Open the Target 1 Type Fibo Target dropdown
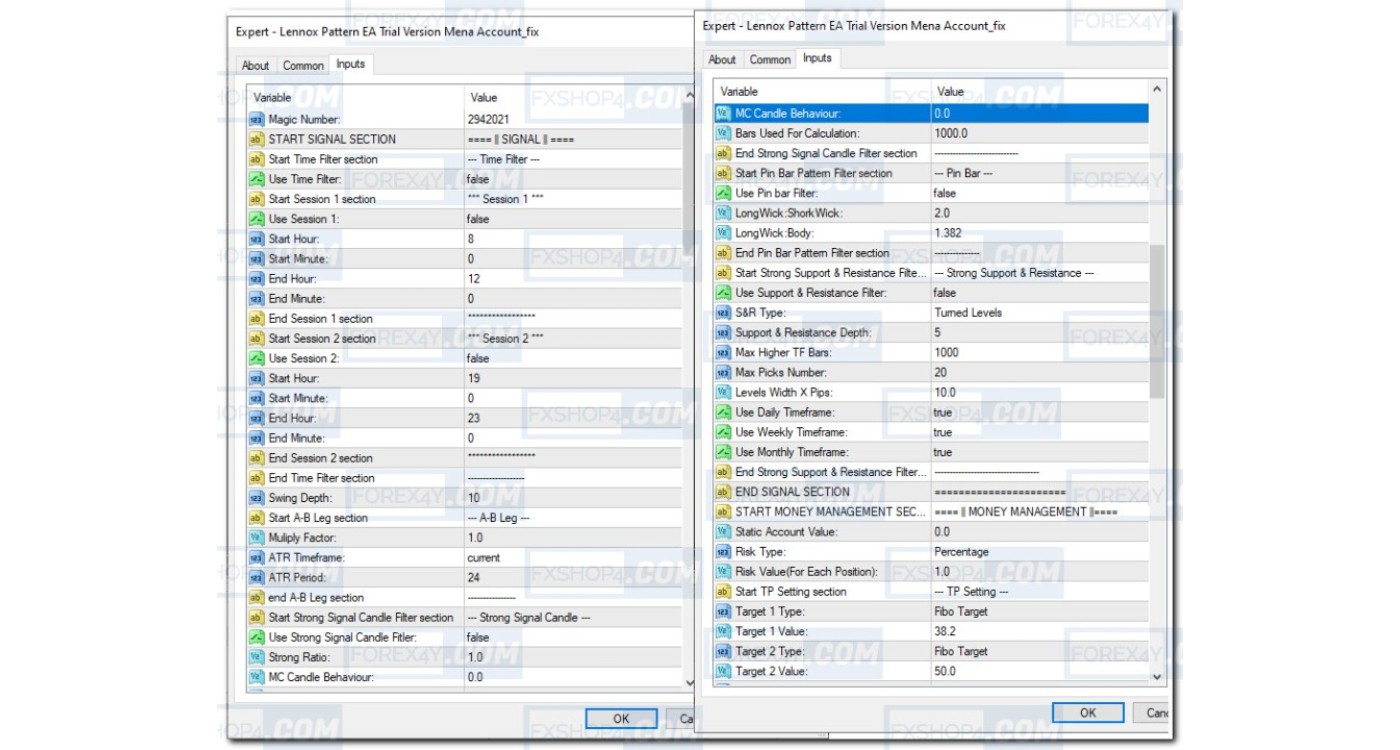 pyautogui.click(x=961, y=611)
